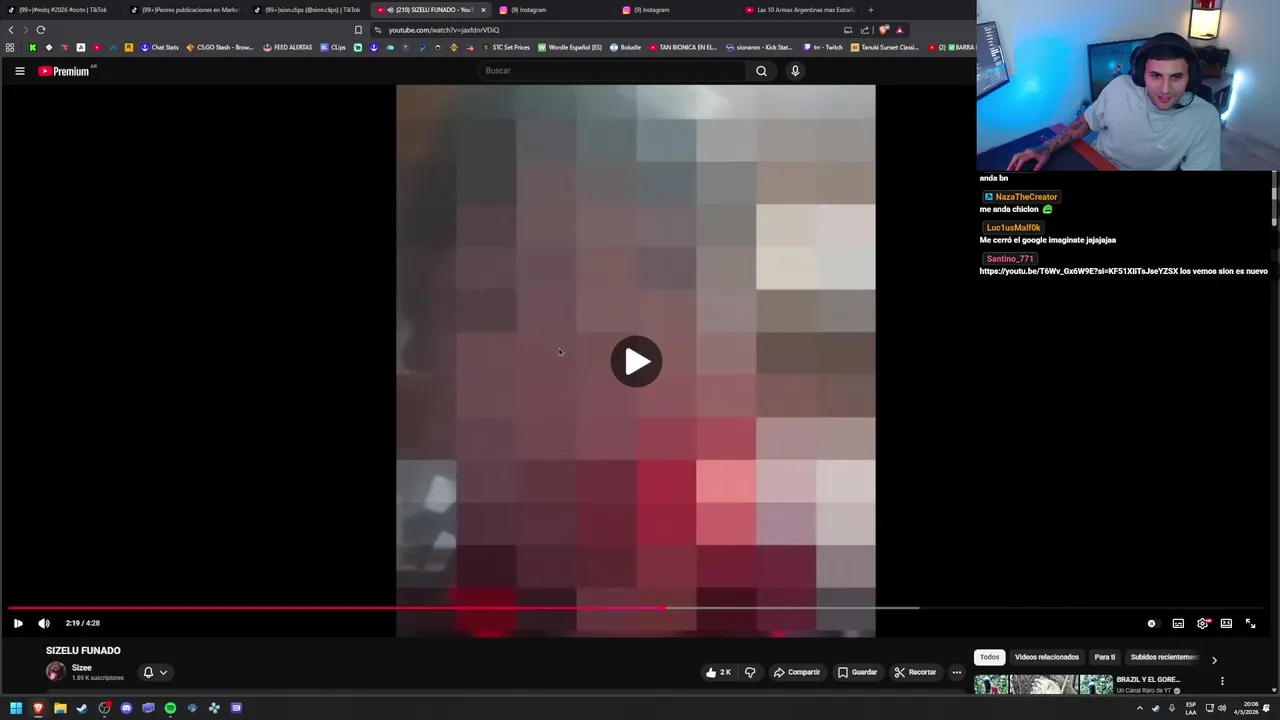
Task: Open more actions (three dots) beside Recortar
Action: click(957, 672)
